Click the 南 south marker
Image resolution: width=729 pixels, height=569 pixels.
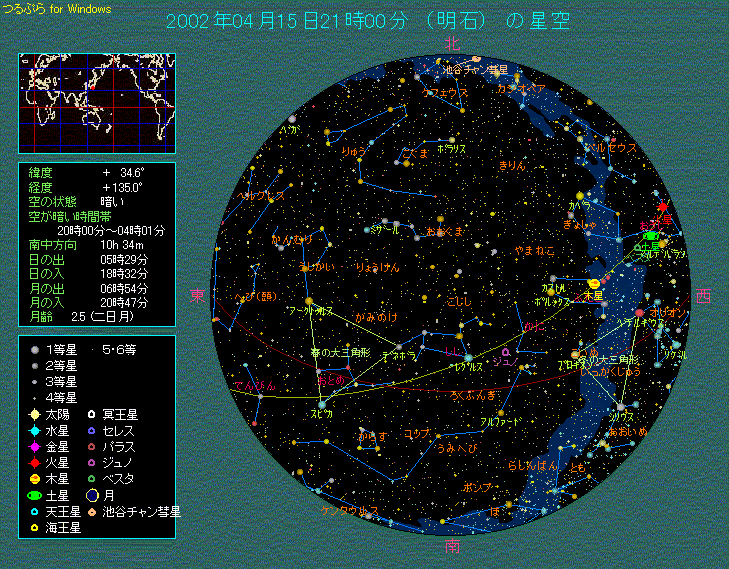pyautogui.click(x=452, y=546)
